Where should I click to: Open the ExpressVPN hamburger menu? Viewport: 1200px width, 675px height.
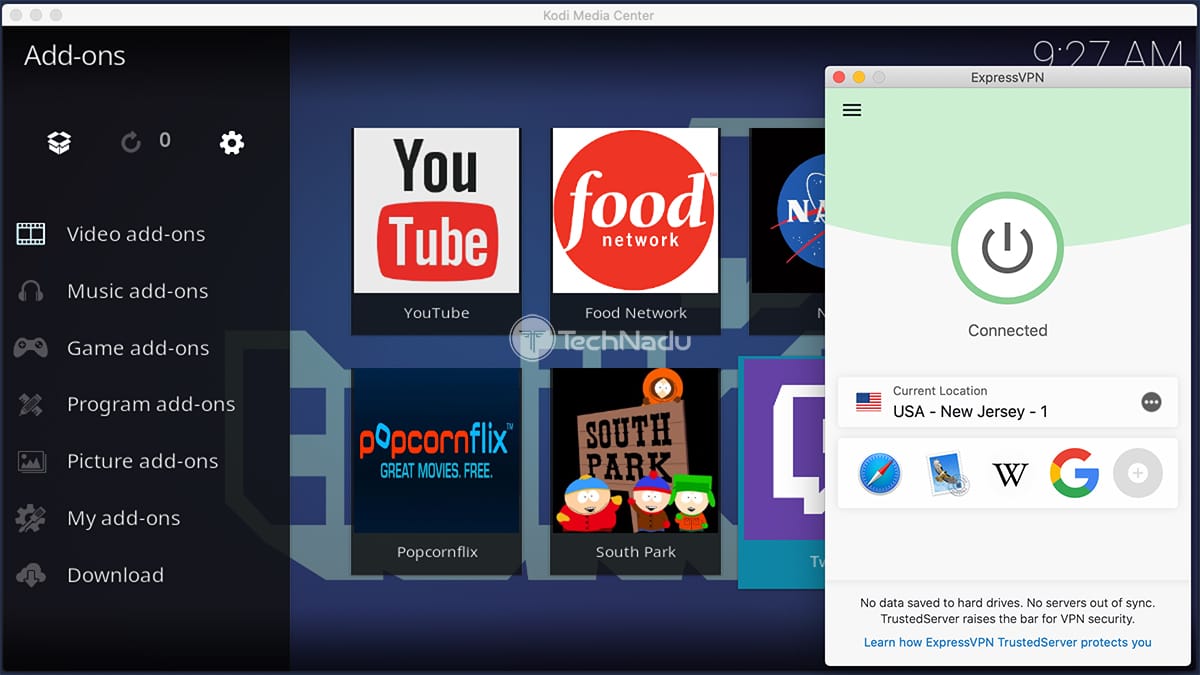(x=852, y=110)
